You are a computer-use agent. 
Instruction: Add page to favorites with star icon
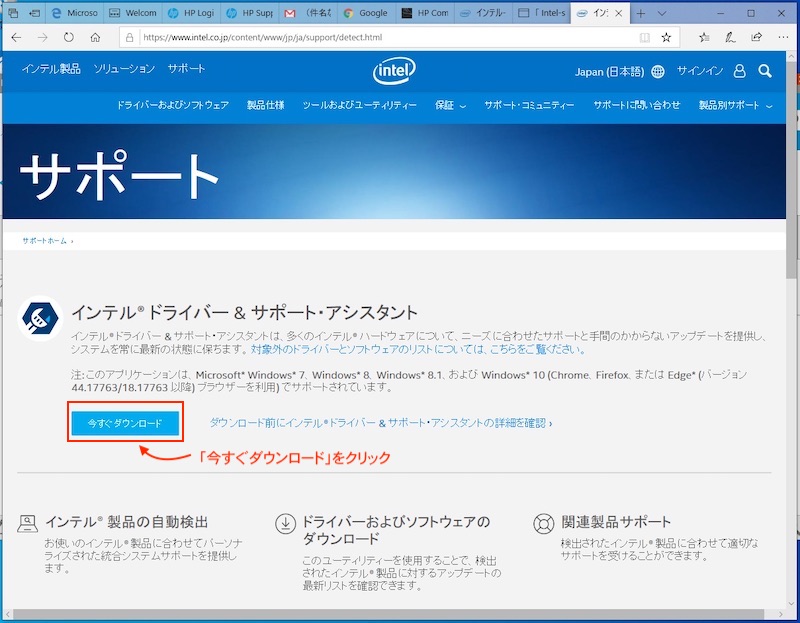[x=666, y=37]
